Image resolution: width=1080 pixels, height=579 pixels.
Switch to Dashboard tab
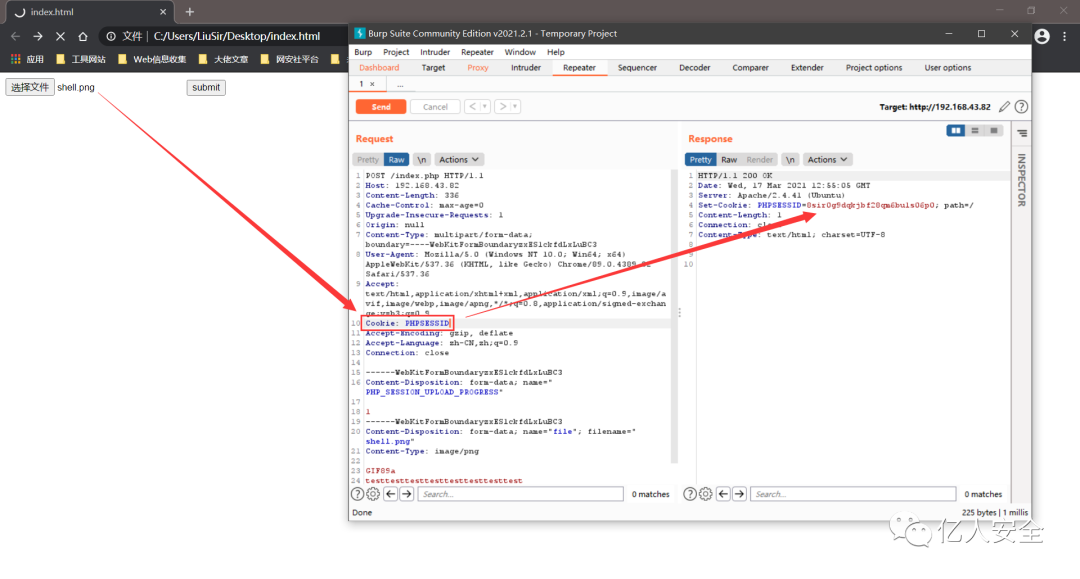(x=379, y=67)
